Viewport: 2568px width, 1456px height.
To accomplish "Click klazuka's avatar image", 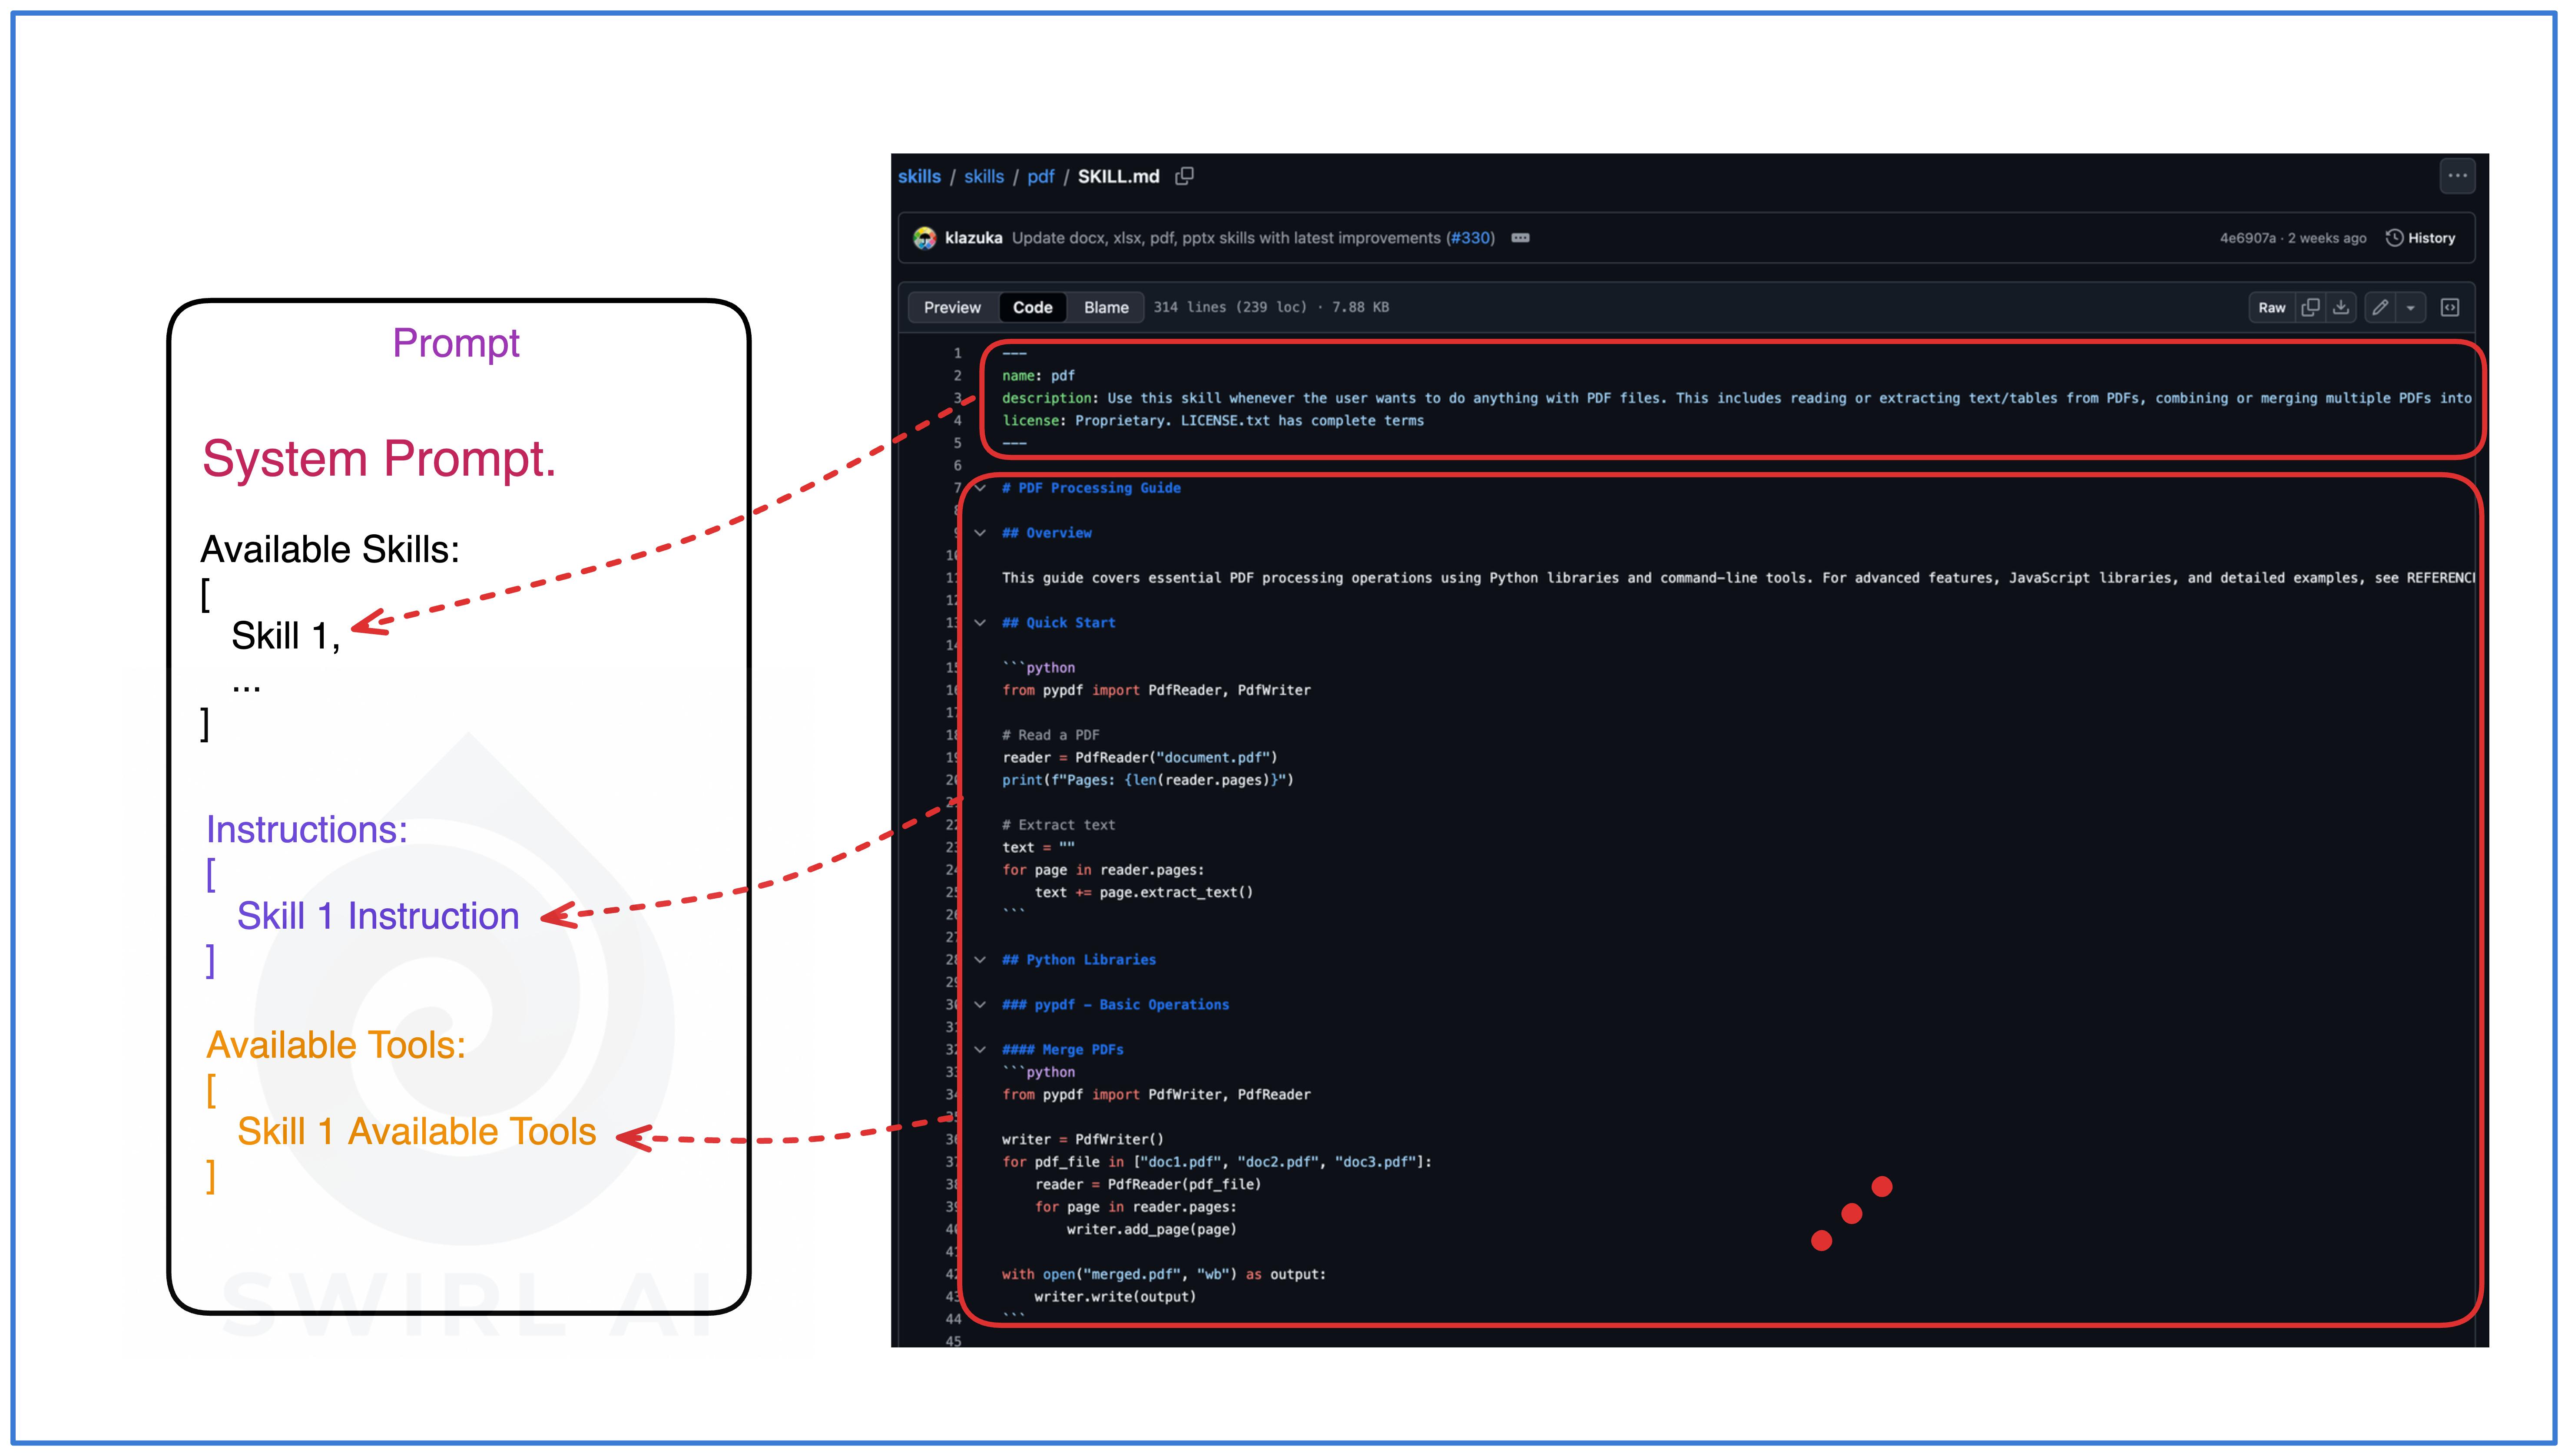I will (x=924, y=238).
